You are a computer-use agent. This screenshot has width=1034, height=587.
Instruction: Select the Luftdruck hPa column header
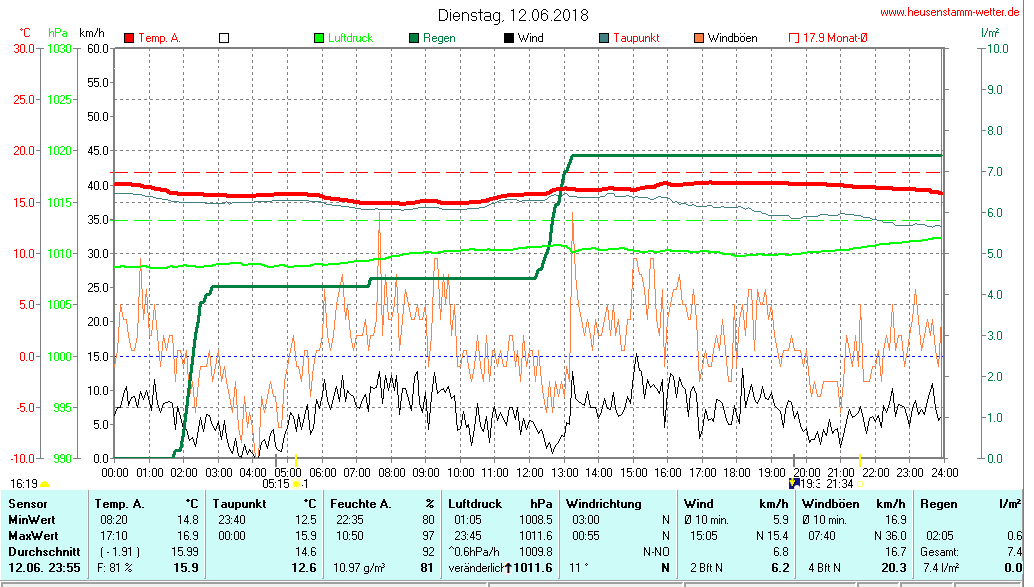pos(500,503)
